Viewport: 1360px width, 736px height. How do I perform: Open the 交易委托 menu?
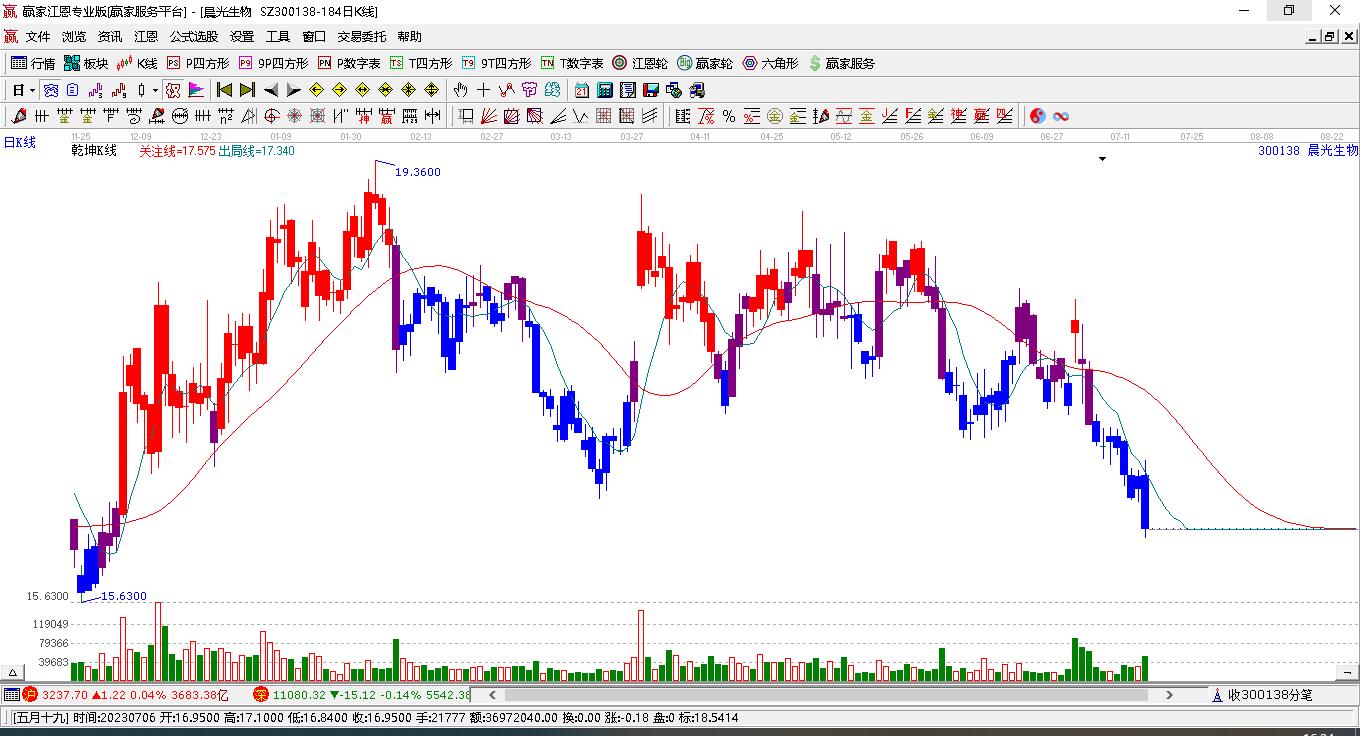tap(362, 37)
